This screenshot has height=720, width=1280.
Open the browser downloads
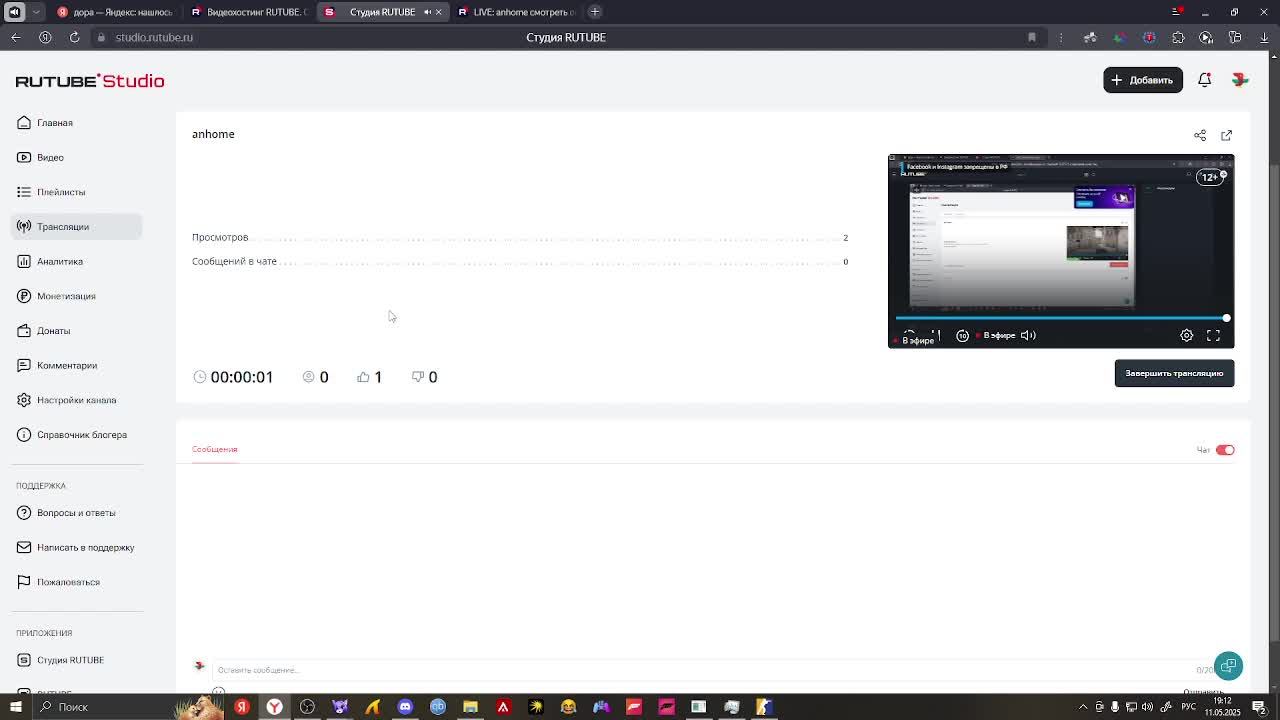click(x=1264, y=38)
